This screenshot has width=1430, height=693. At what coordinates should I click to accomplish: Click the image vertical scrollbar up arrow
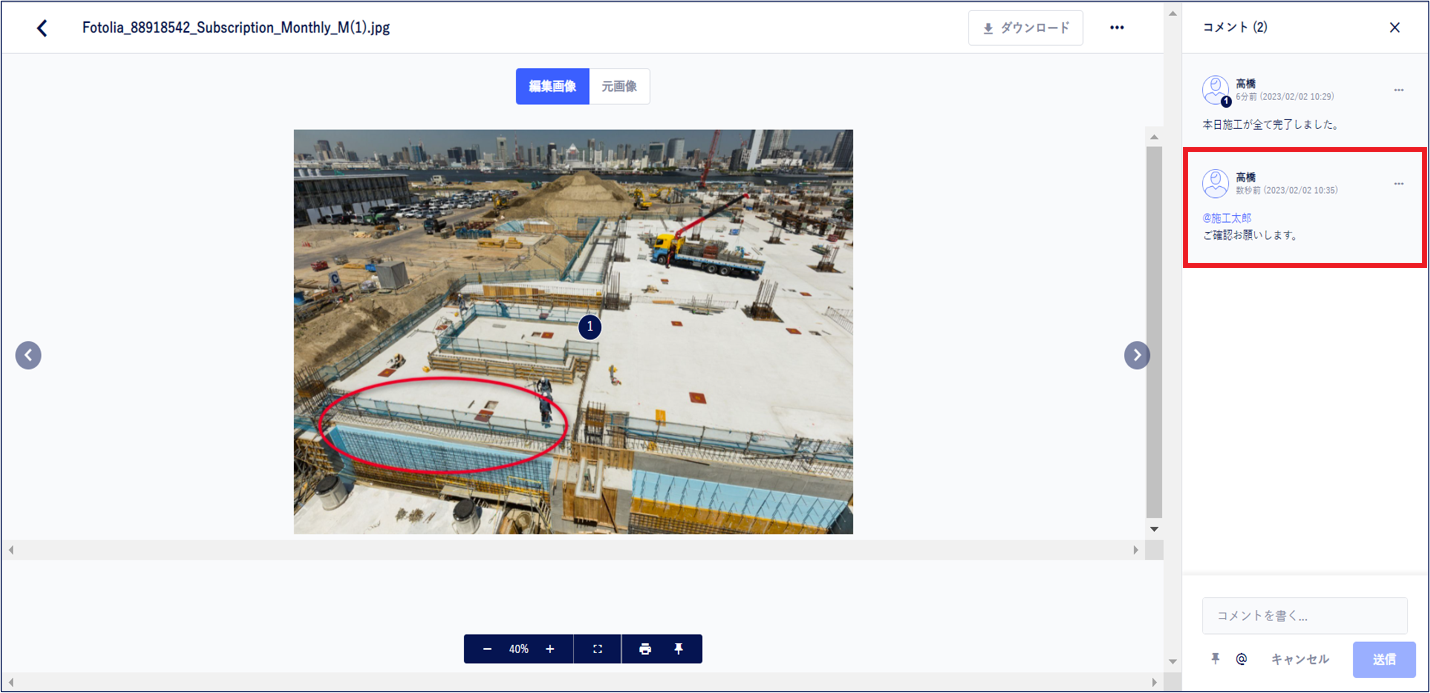1154,137
